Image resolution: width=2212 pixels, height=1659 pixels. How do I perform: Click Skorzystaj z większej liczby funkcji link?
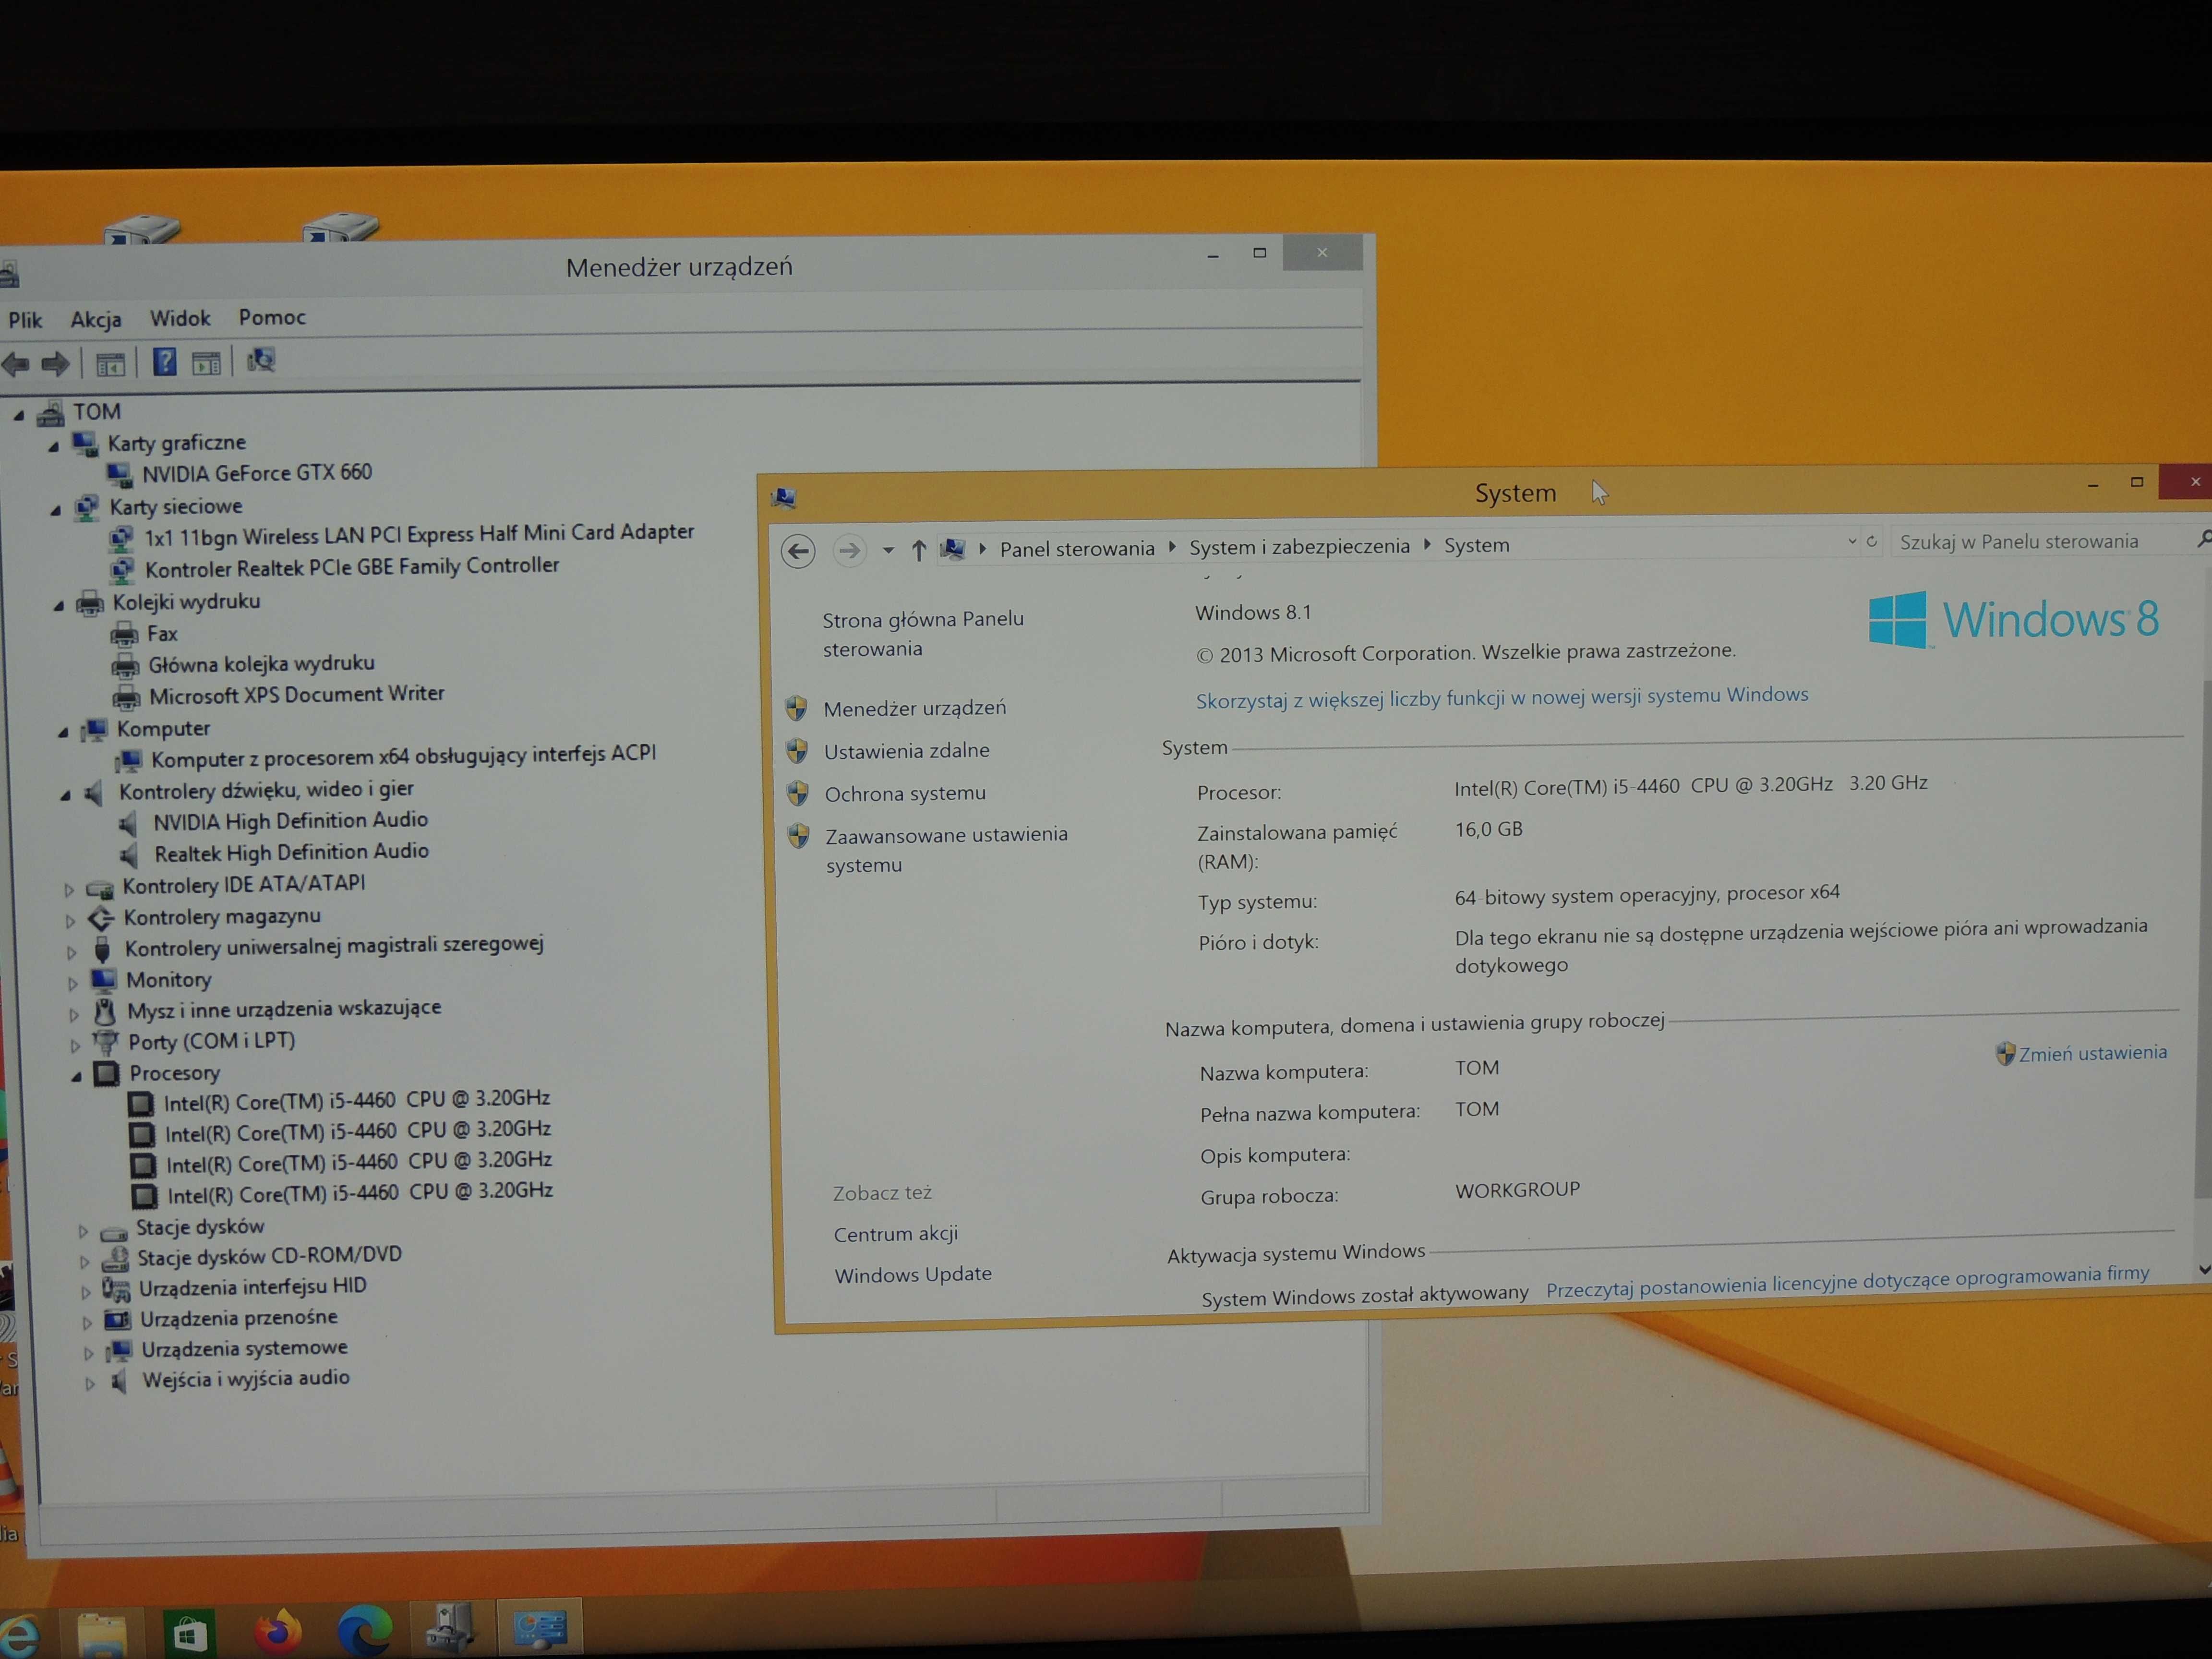1502,697
